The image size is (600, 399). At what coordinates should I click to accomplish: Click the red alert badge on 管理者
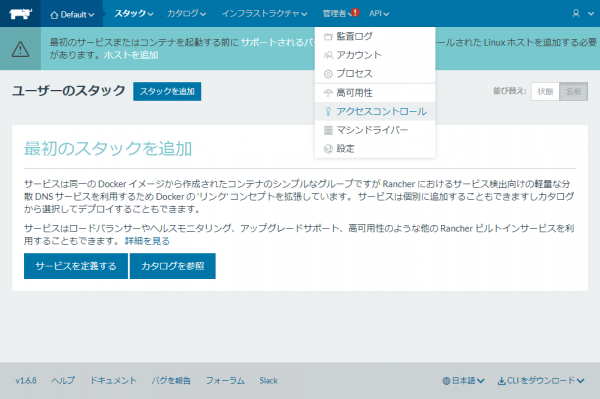355,13
